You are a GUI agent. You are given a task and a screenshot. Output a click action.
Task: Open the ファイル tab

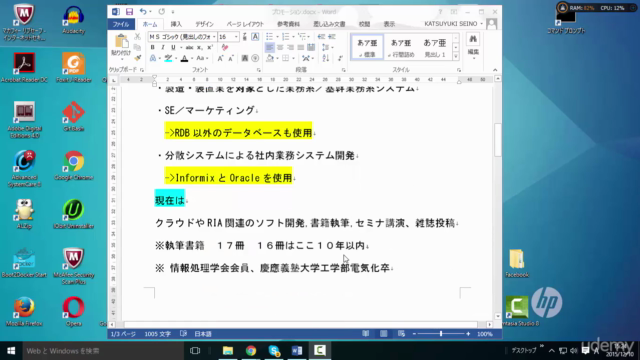click(121, 24)
